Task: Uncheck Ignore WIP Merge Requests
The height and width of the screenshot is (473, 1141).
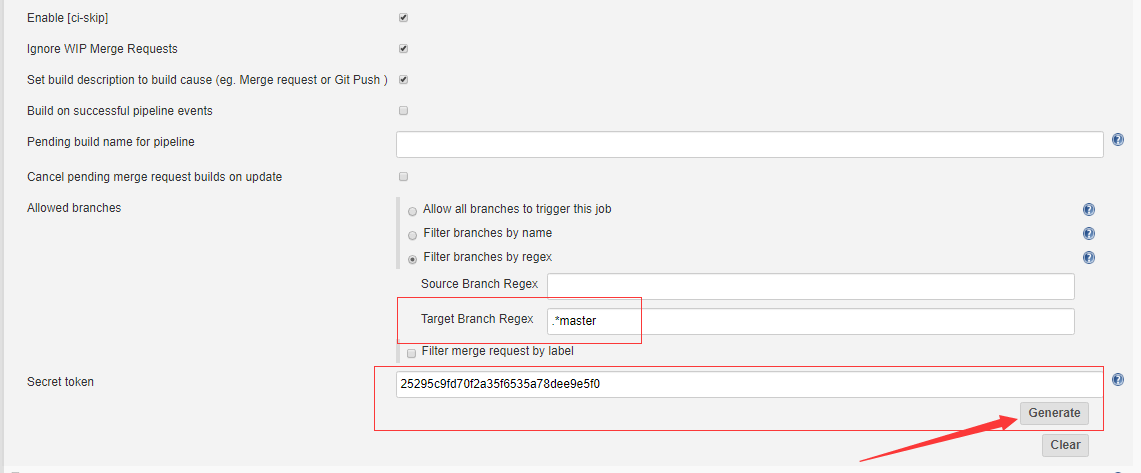Action: click(403, 49)
